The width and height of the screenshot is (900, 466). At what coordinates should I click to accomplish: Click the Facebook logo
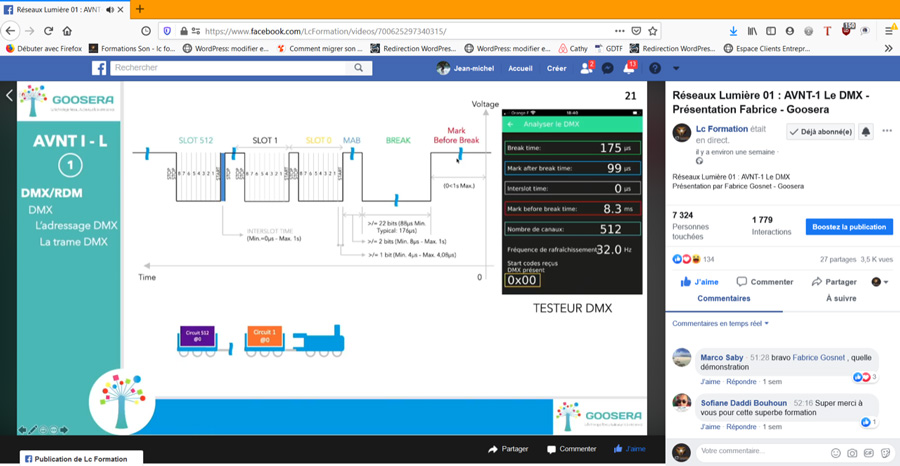click(x=99, y=68)
